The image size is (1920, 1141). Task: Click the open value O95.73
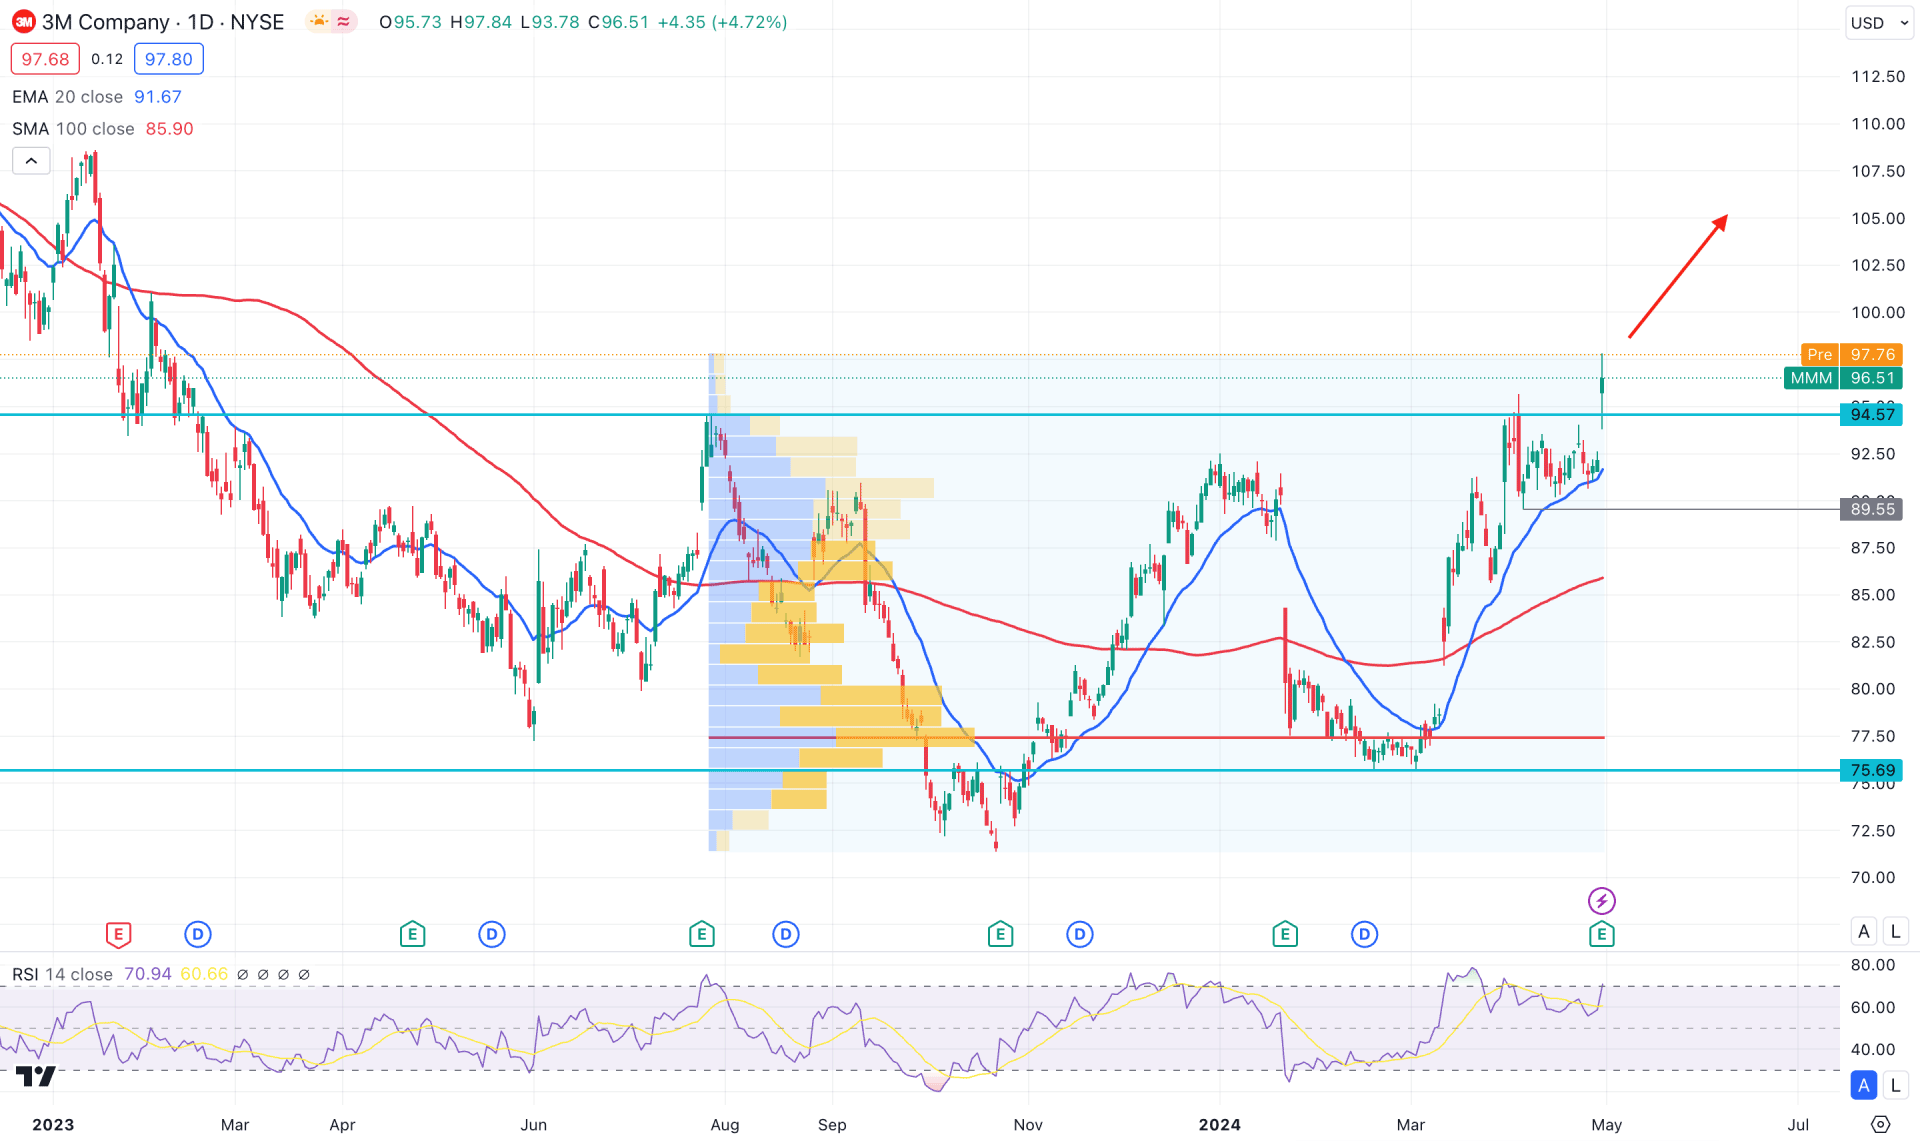point(410,22)
